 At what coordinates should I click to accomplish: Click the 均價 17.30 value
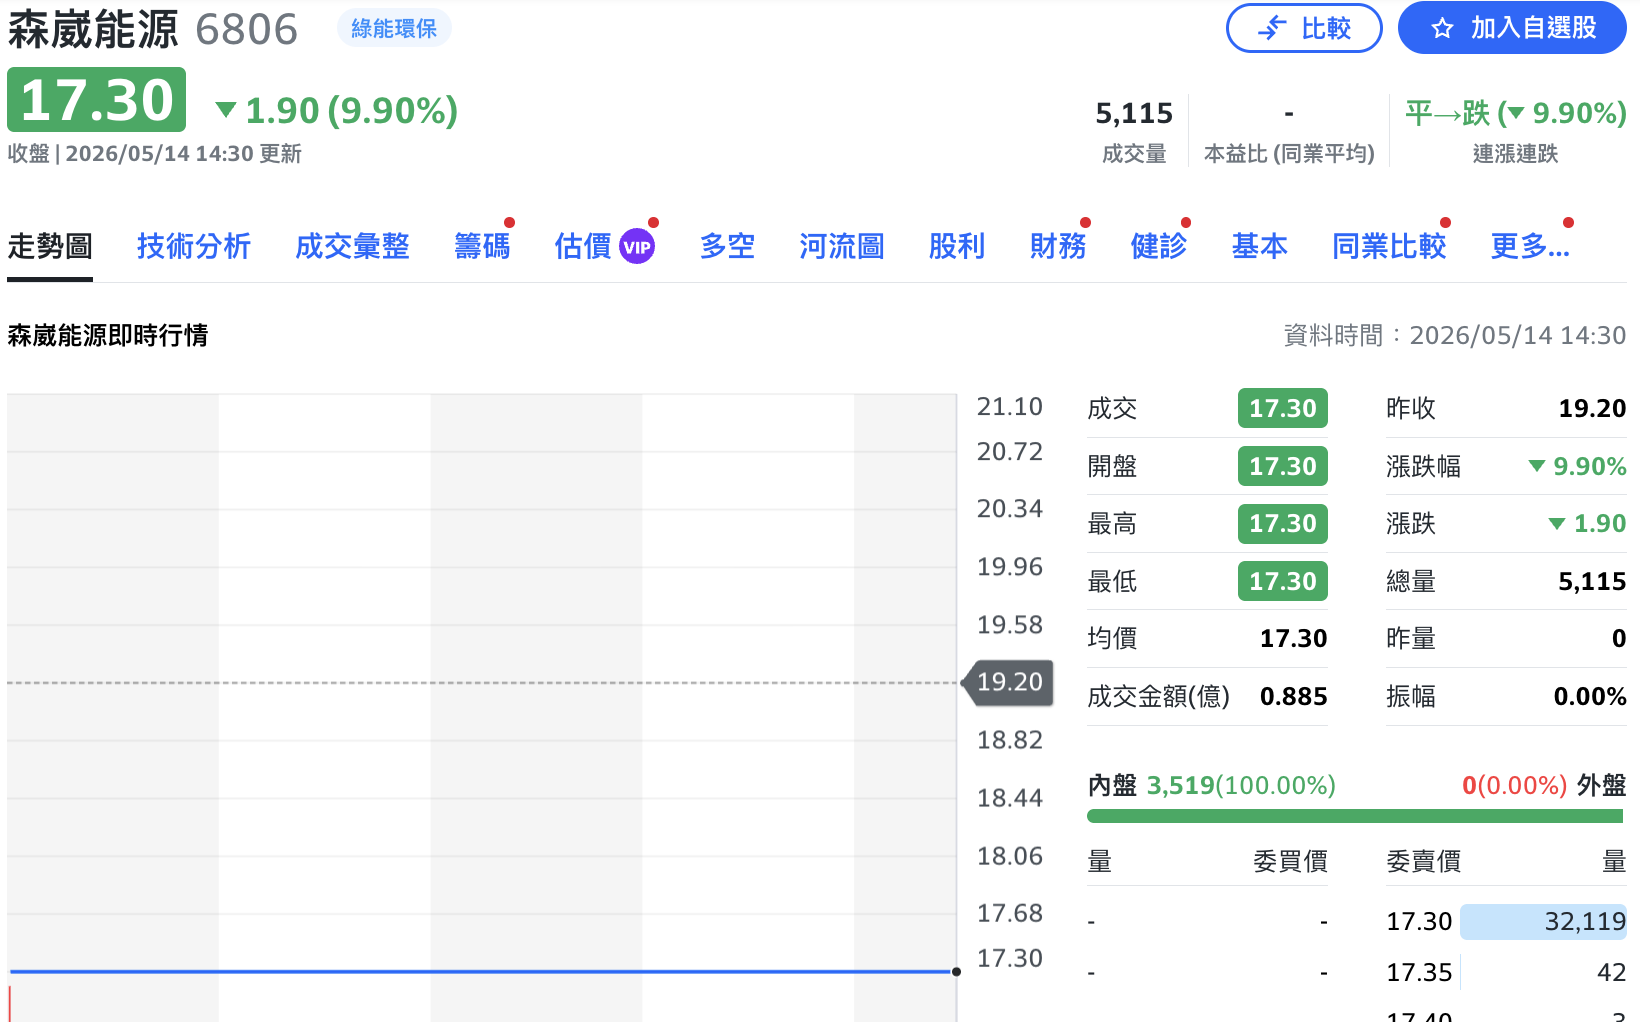point(1293,639)
